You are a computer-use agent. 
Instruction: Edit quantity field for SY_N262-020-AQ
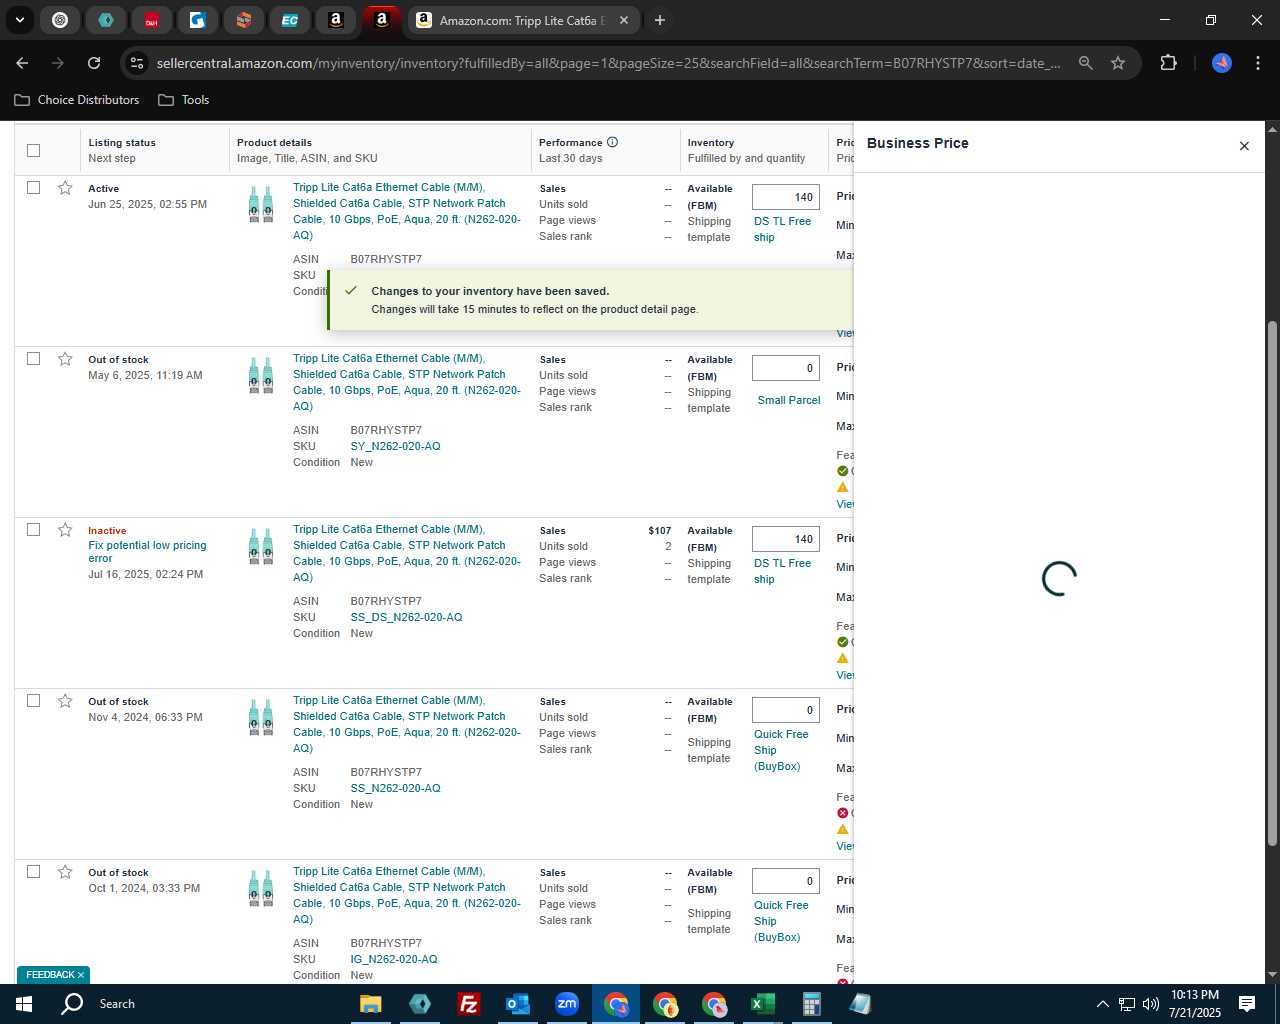click(786, 368)
